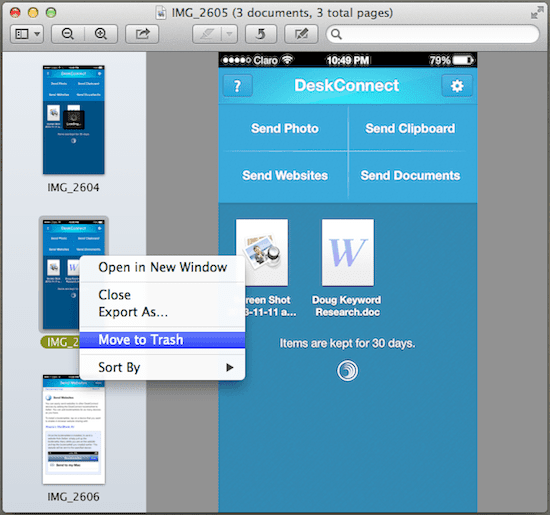
Task: Click the Claro carrier label
Action: pyautogui.click(x=266, y=60)
